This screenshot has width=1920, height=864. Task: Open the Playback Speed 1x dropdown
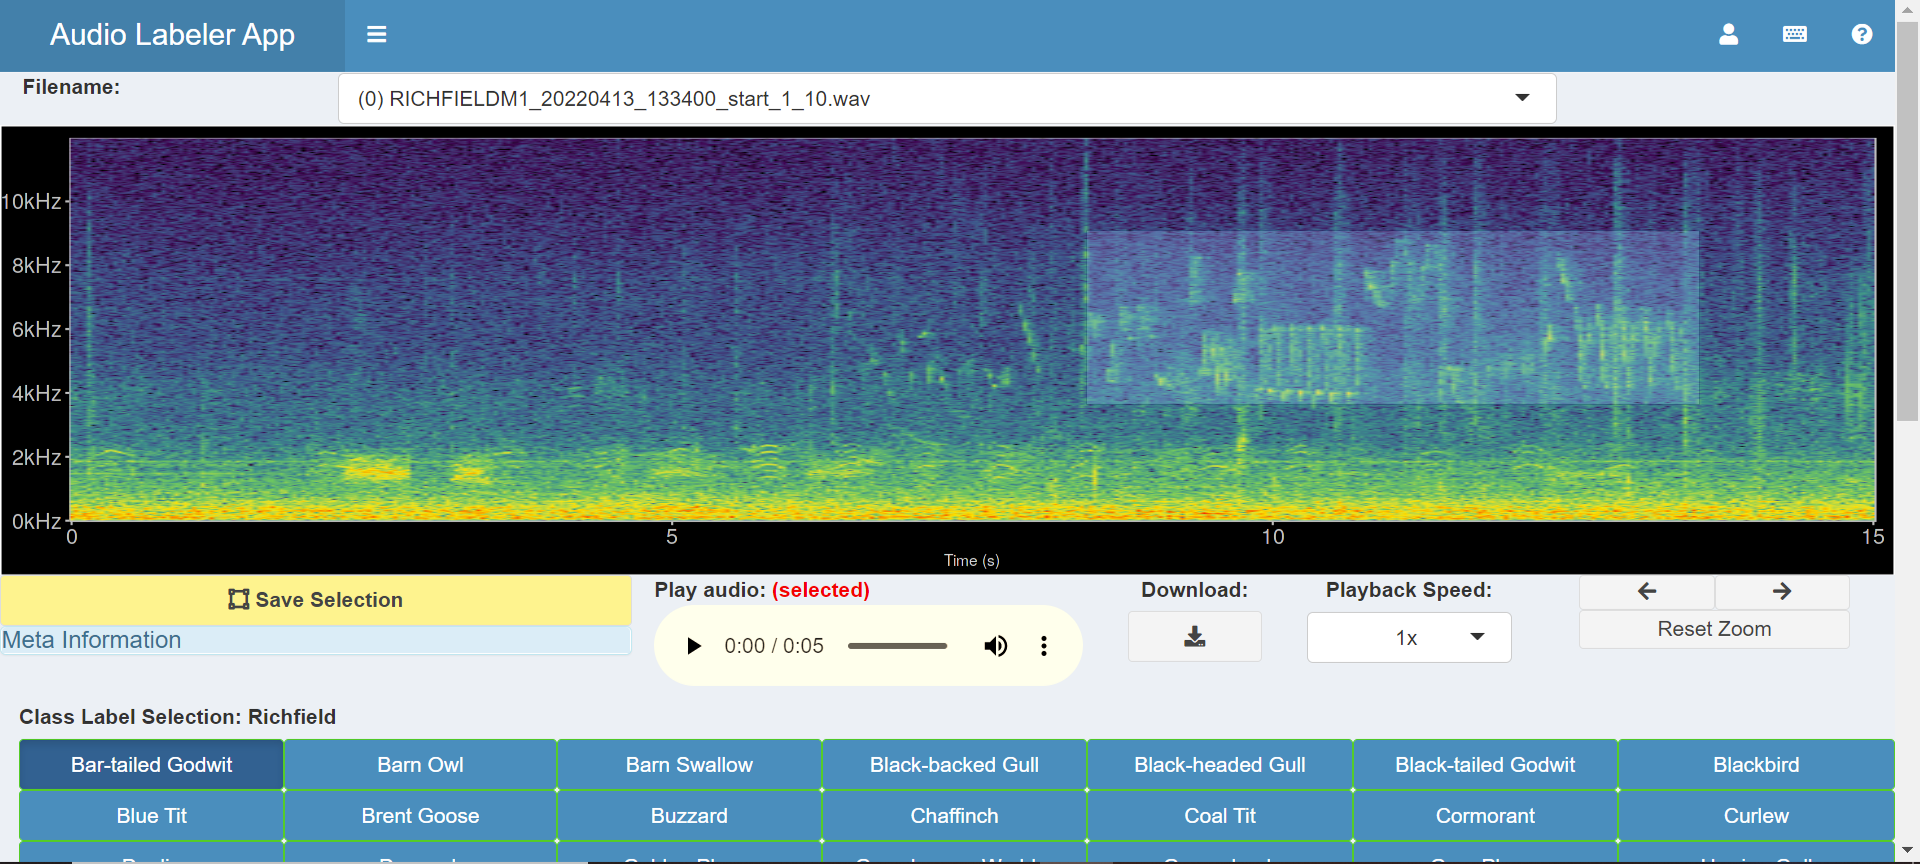point(1409,638)
